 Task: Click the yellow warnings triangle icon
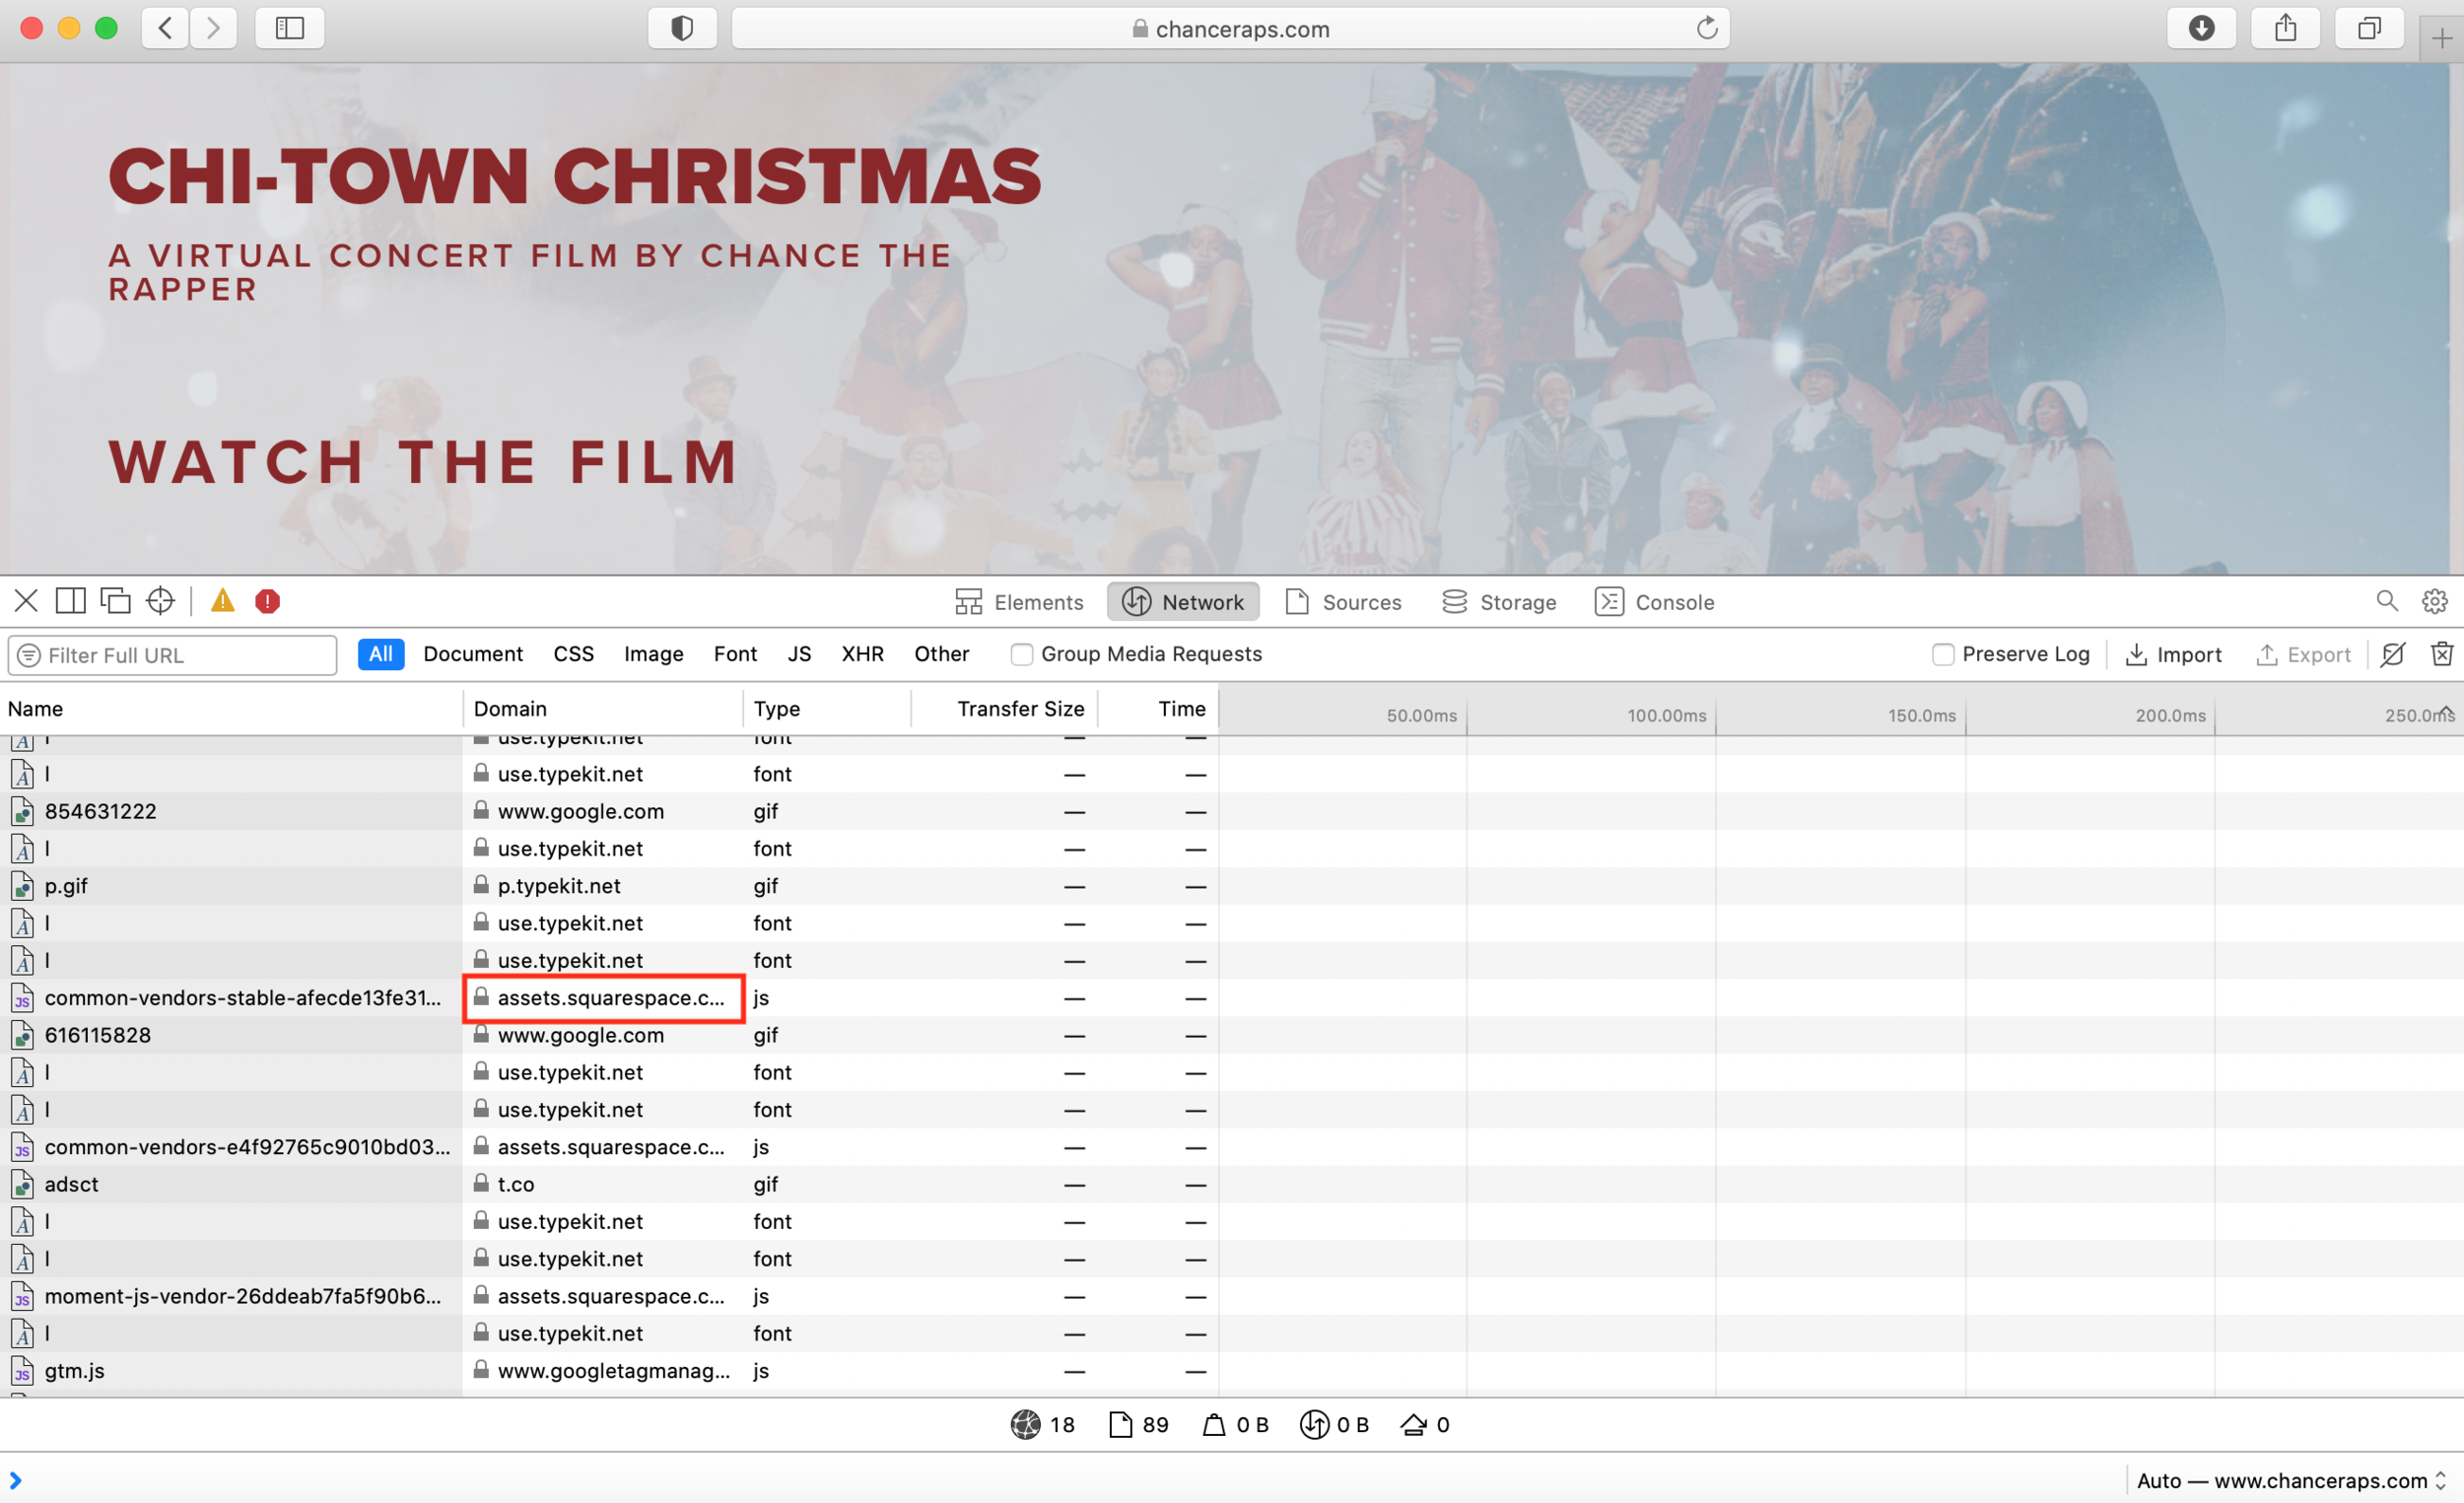222,601
